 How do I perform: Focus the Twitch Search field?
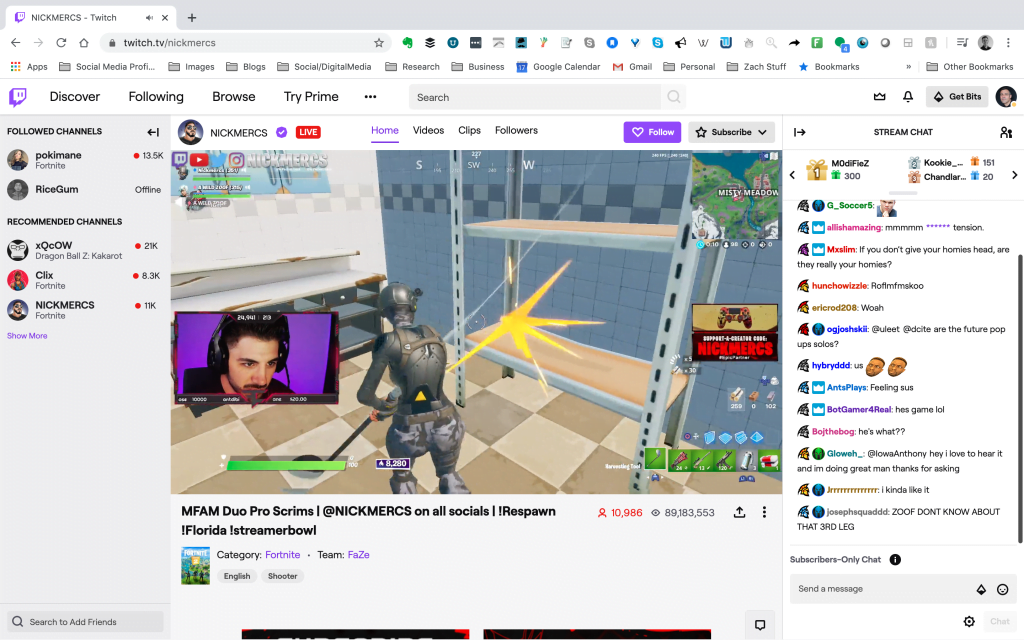point(535,97)
